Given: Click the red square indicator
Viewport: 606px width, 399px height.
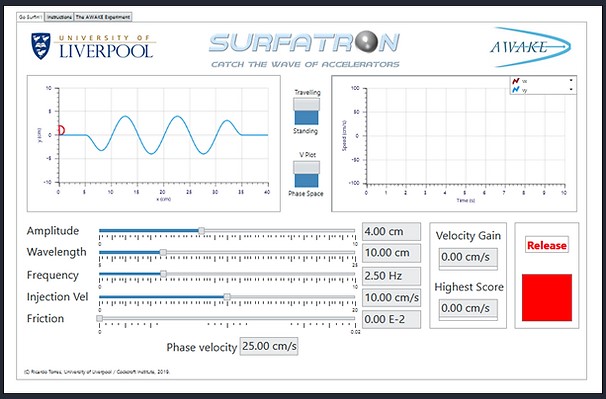Looking at the screenshot, I should 546,298.
